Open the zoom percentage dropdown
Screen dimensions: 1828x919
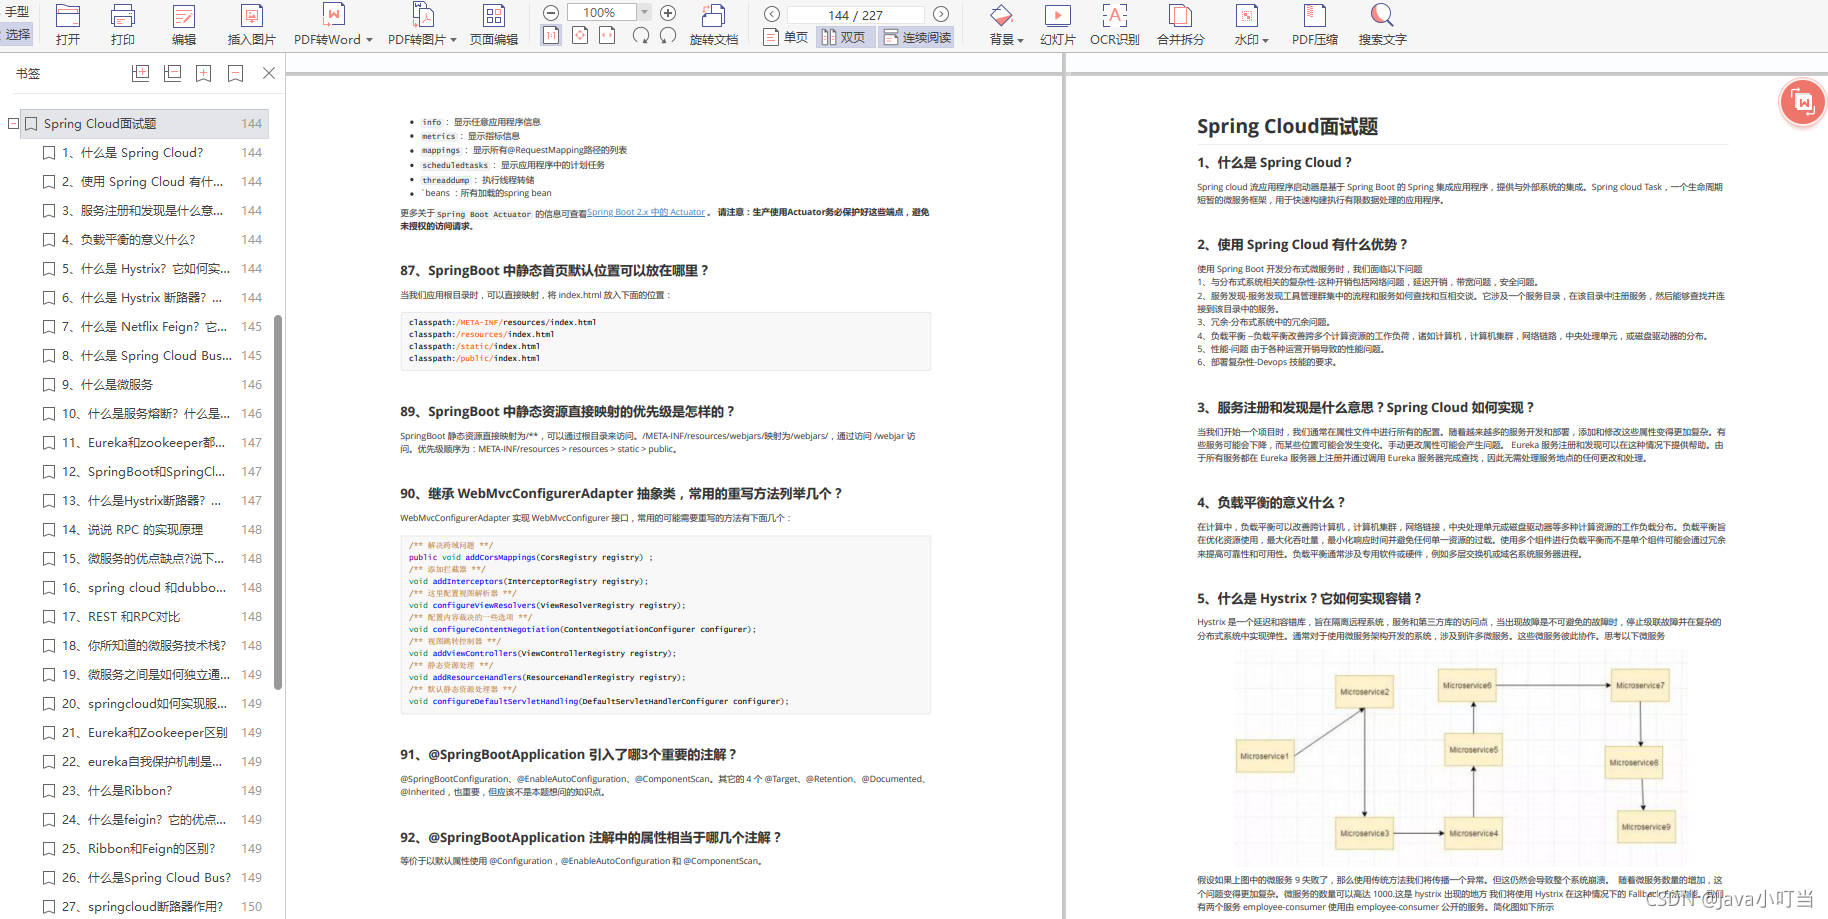pyautogui.click(x=645, y=13)
